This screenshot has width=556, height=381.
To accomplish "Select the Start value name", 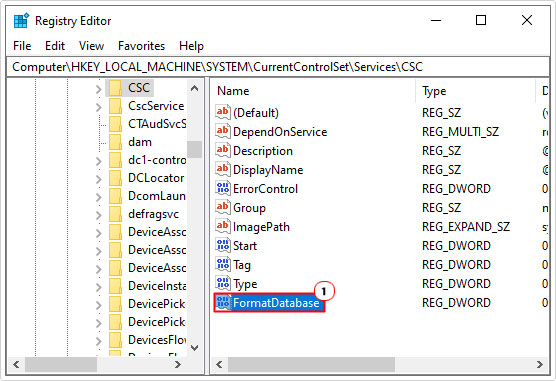I will tap(245, 246).
